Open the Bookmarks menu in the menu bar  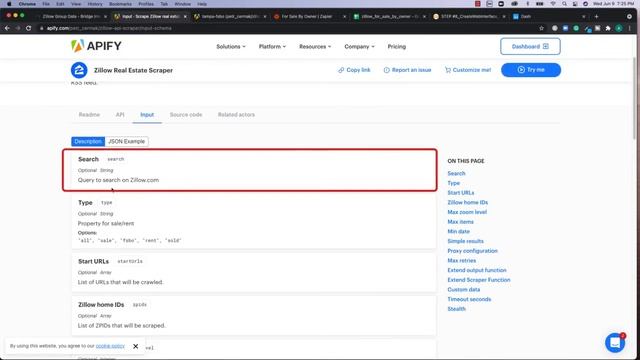tap(120, 4)
